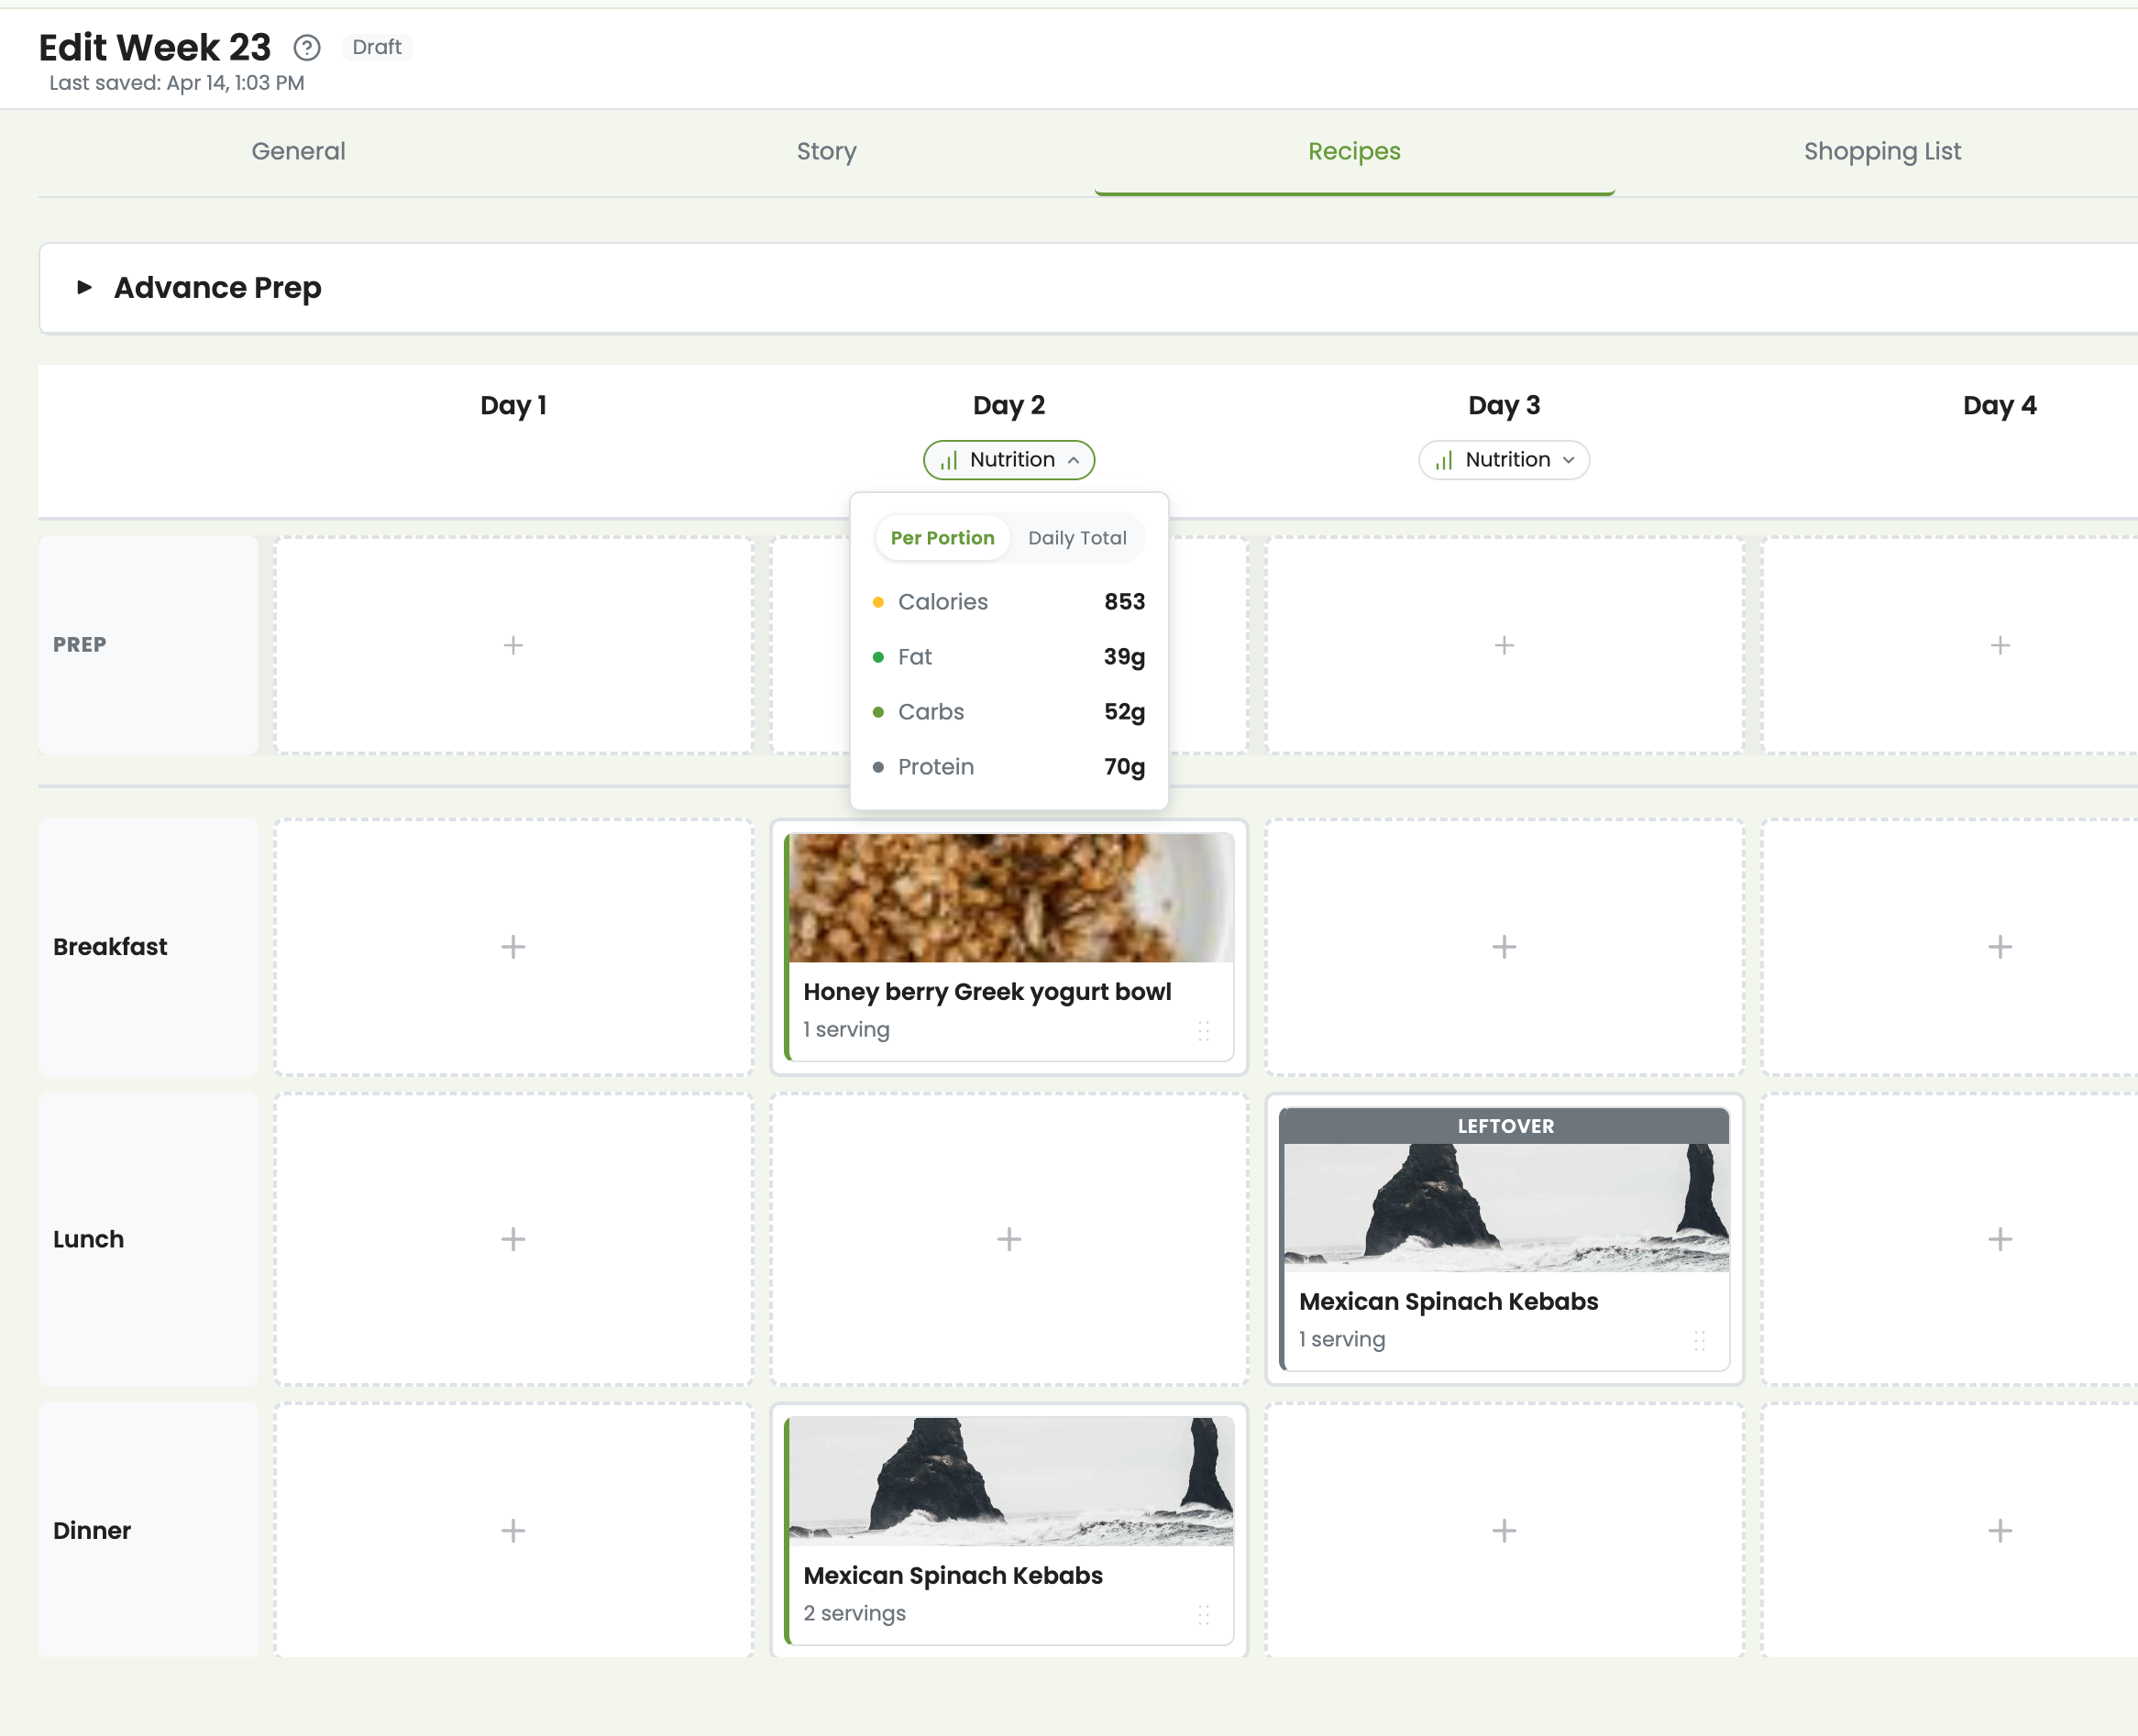Click the Honey berry Greek yogurt bowl title
Image resolution: width=2138 pixels, height=1736 pixels.
point(987,992)
